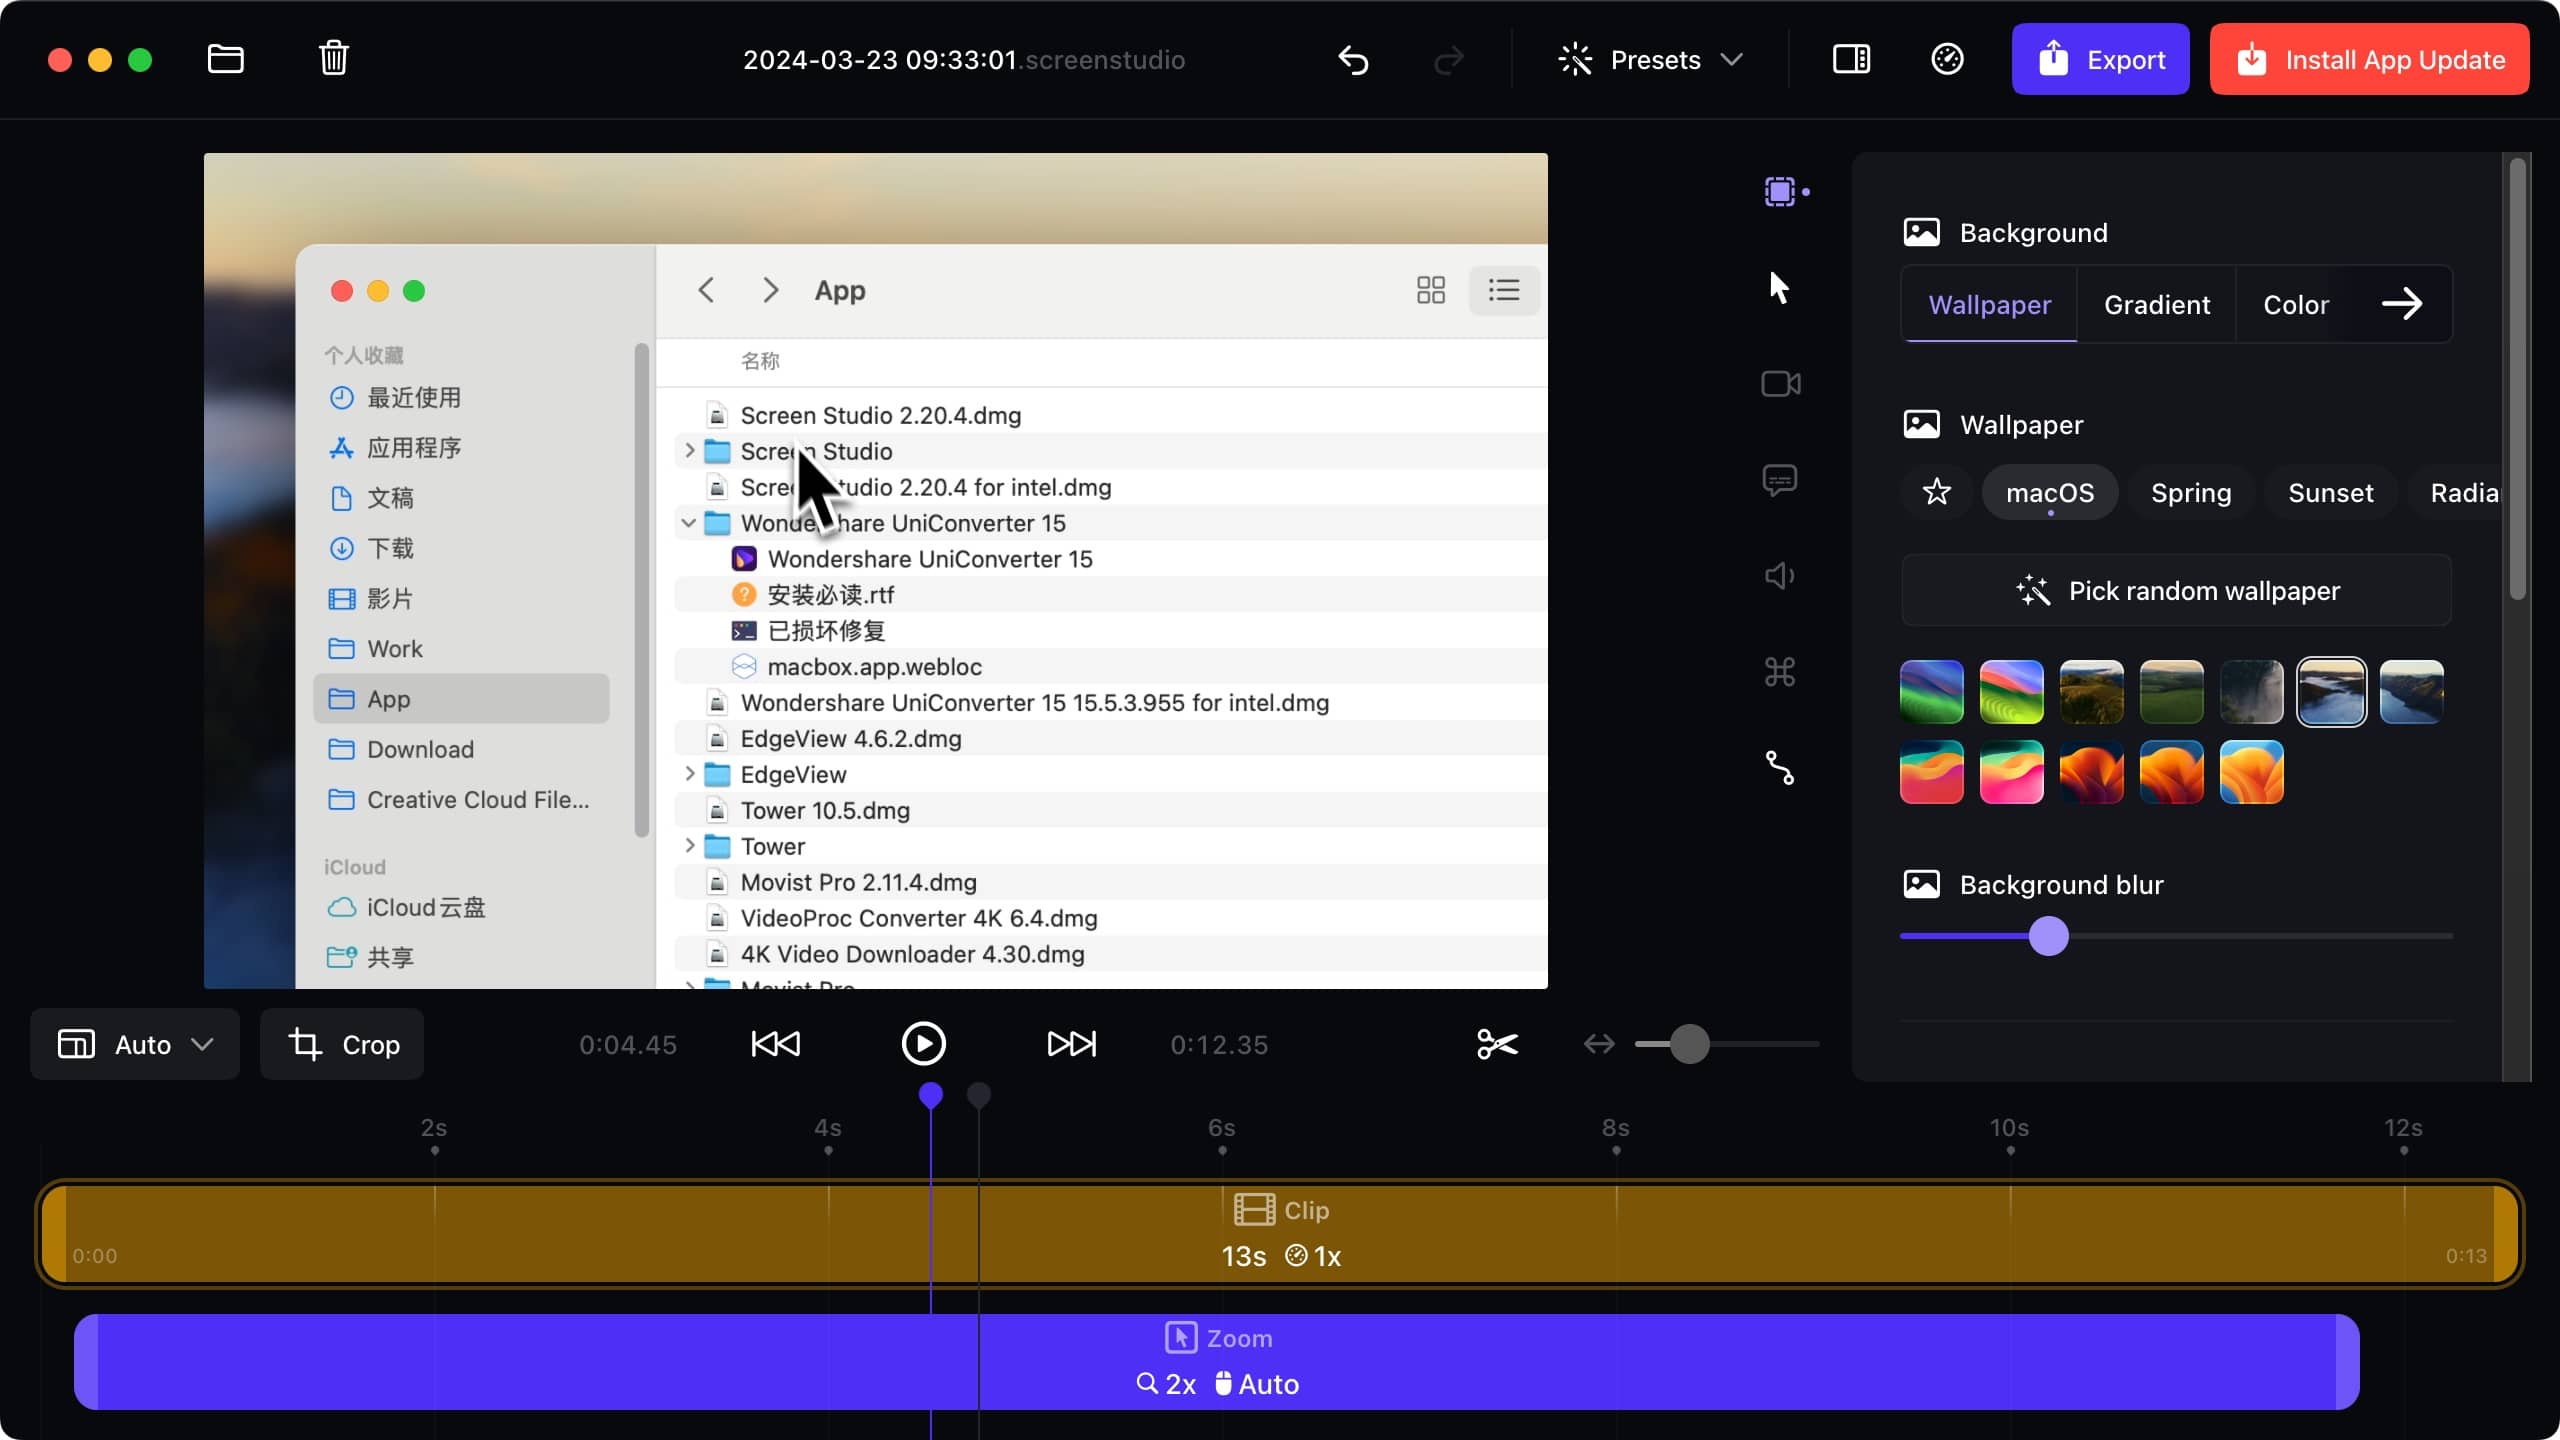Screen dimensions: 2560x1440
Task: Adjust the Background blur slider handle
Action: pyautogui.click(x=2048, y=936)
